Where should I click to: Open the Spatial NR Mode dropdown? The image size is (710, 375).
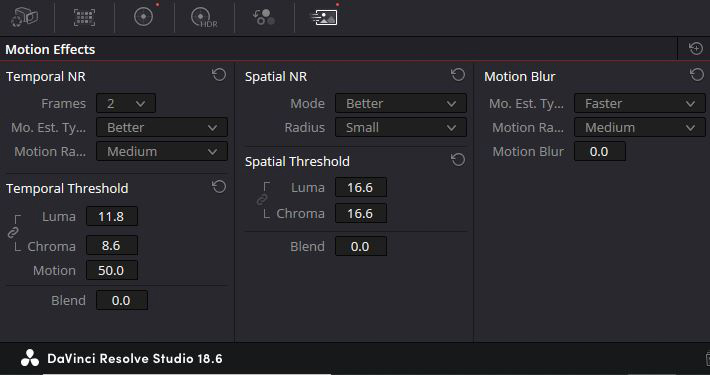(x=401, y=103)
